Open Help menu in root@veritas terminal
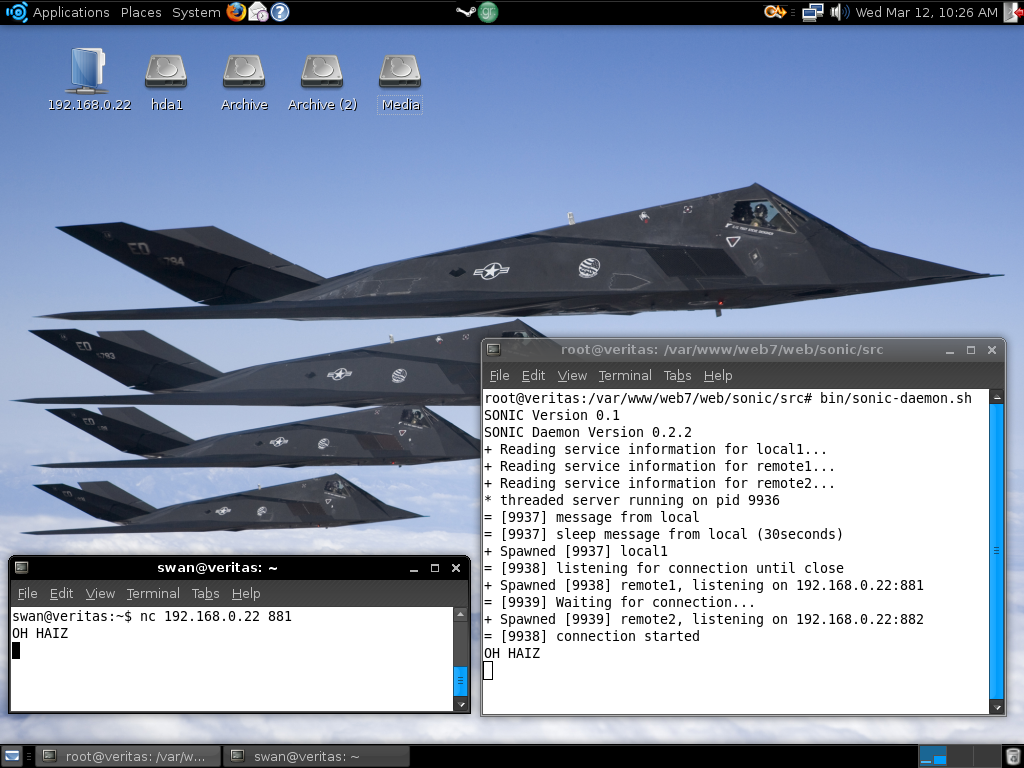This screenshot has width=1024, height=768. pos(718,376)
